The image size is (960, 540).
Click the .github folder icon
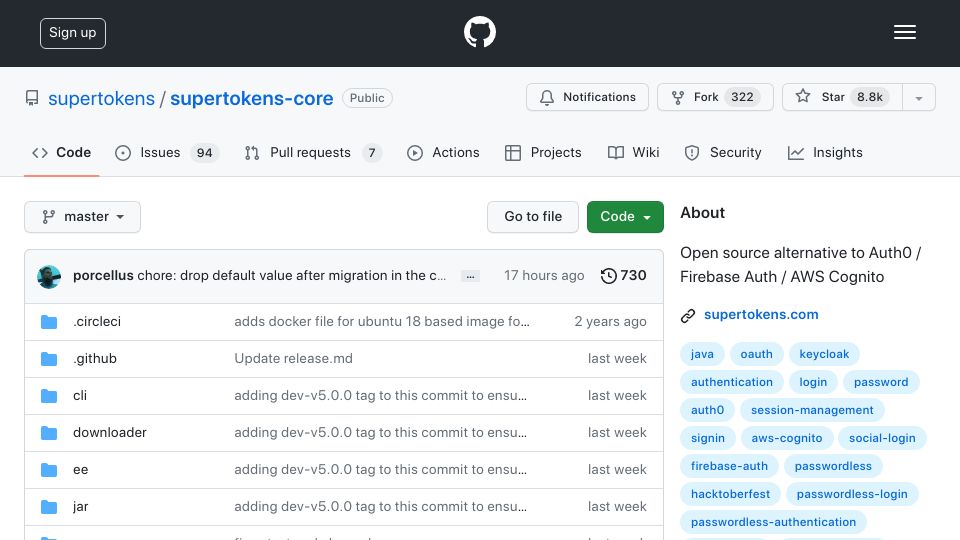click(49, 359)
